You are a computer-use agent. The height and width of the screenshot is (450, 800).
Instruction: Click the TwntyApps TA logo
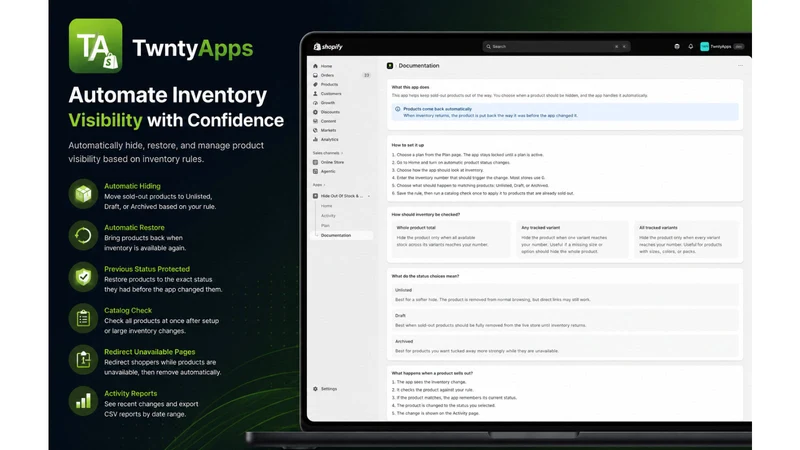tap(95, 46)
